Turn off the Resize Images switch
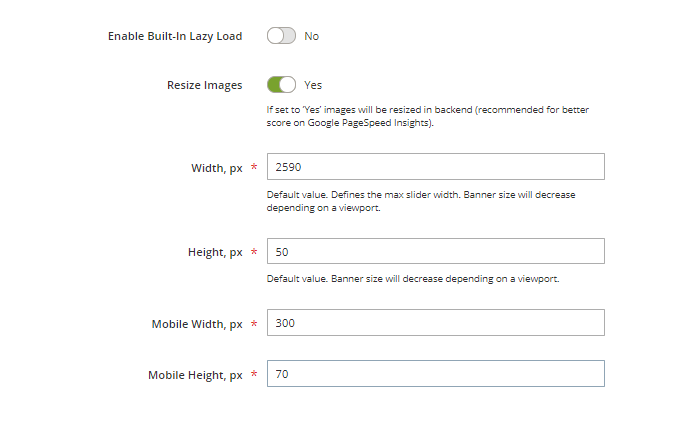 tap(281, 85)
